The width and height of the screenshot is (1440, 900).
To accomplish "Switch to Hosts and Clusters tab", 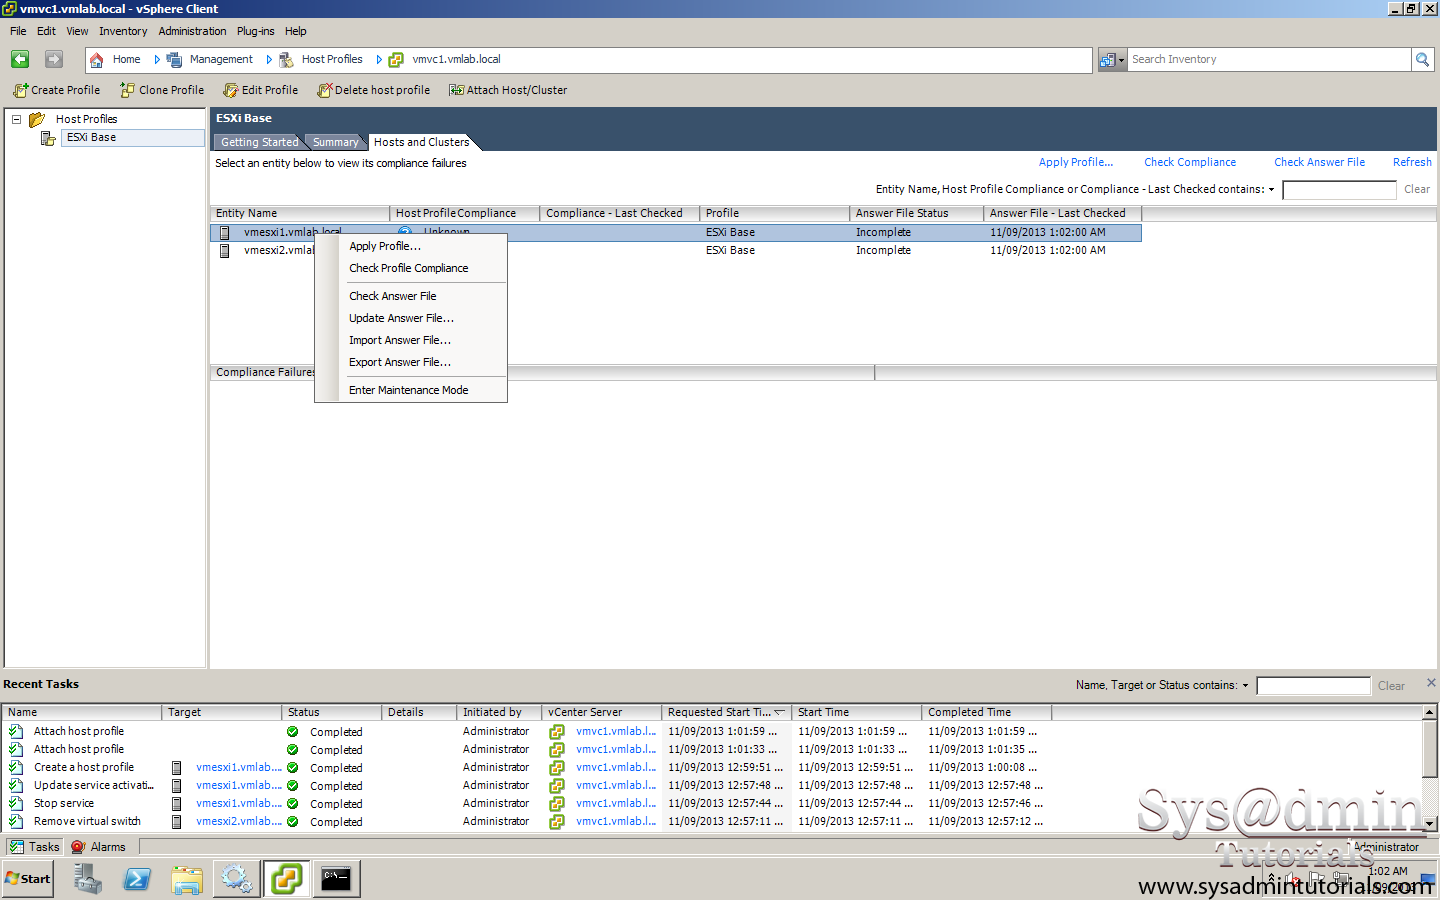I will pyautogui.click(x=421, y=142).
